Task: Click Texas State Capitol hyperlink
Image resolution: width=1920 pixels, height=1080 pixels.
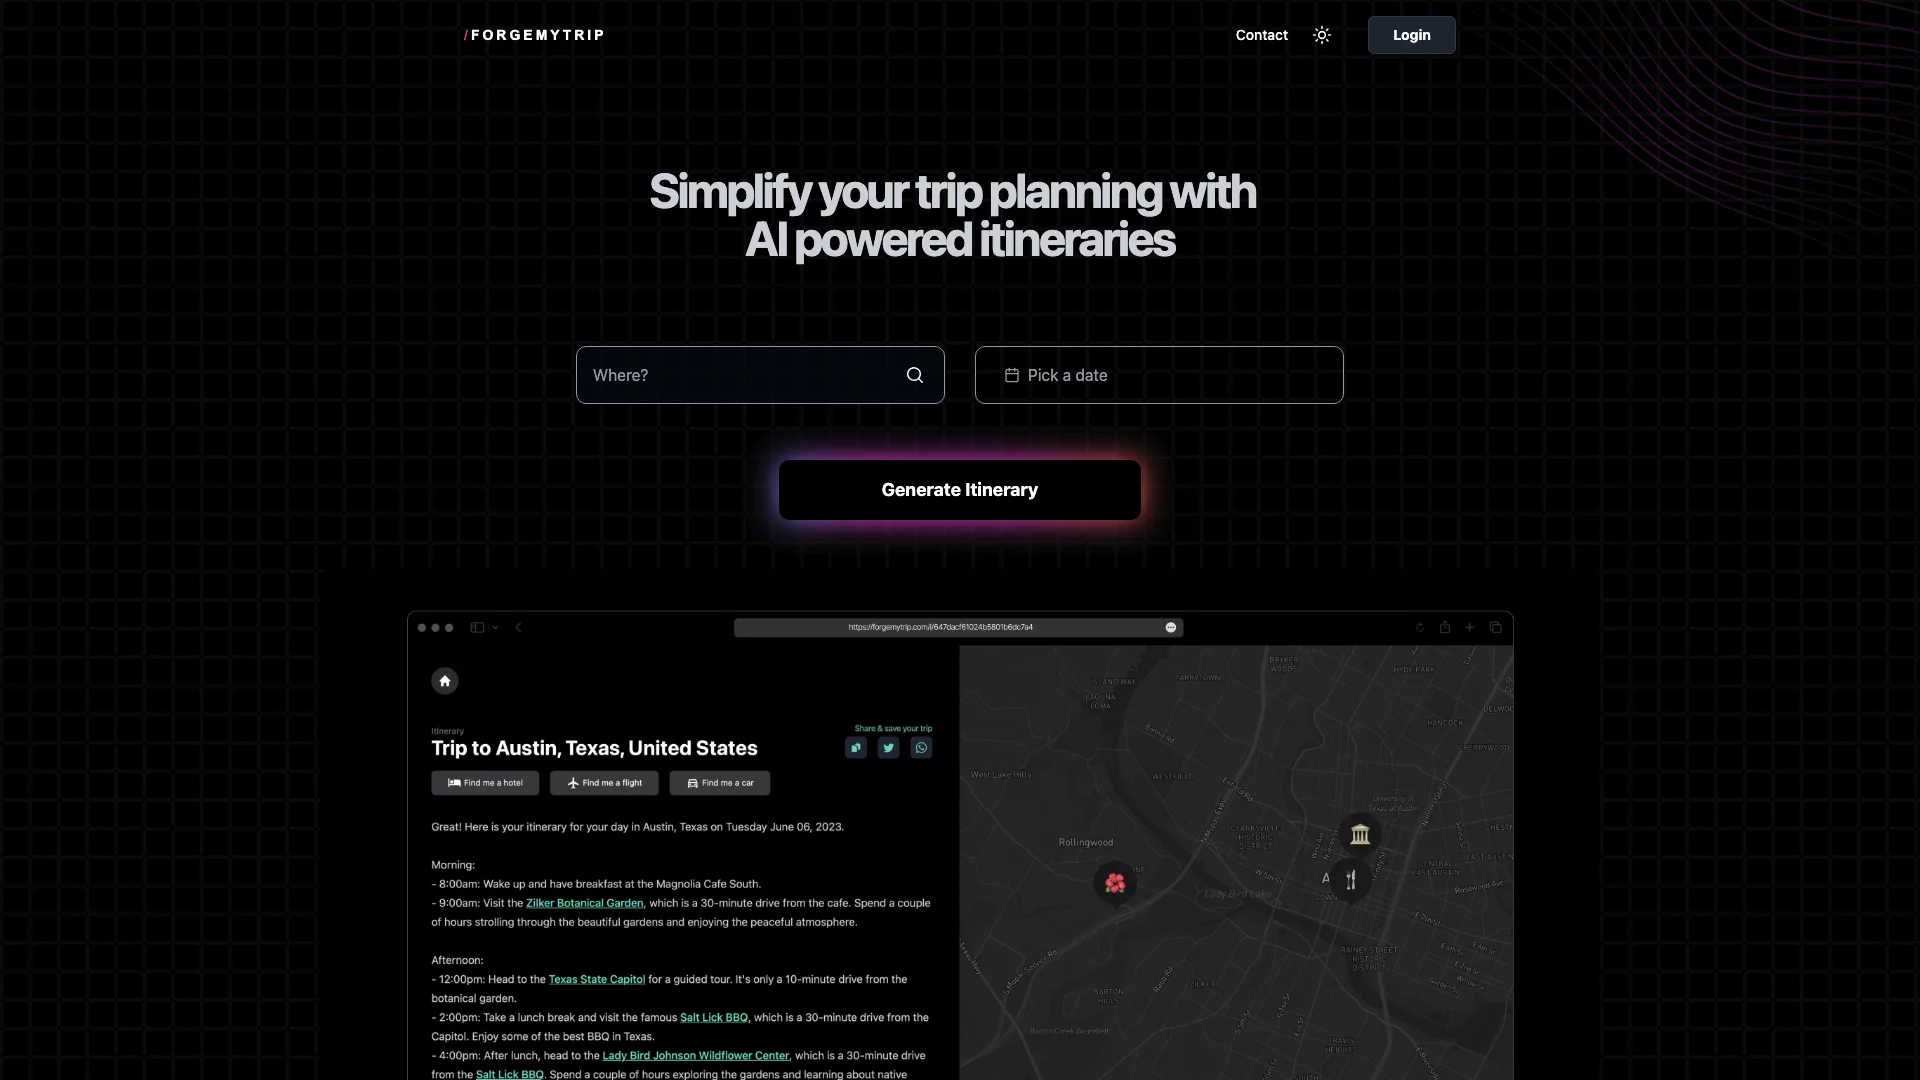Action: click(596, 978)
